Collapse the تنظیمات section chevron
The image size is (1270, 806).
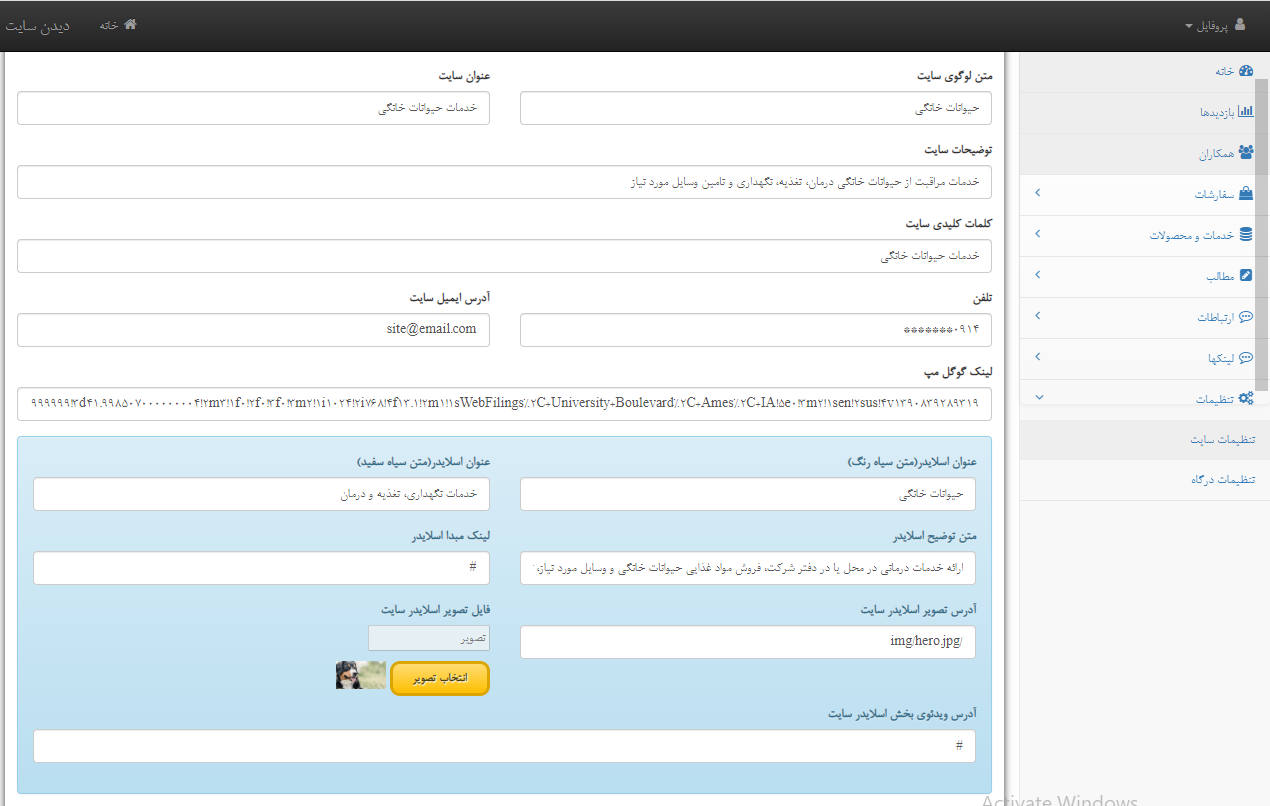[1037, 398]
